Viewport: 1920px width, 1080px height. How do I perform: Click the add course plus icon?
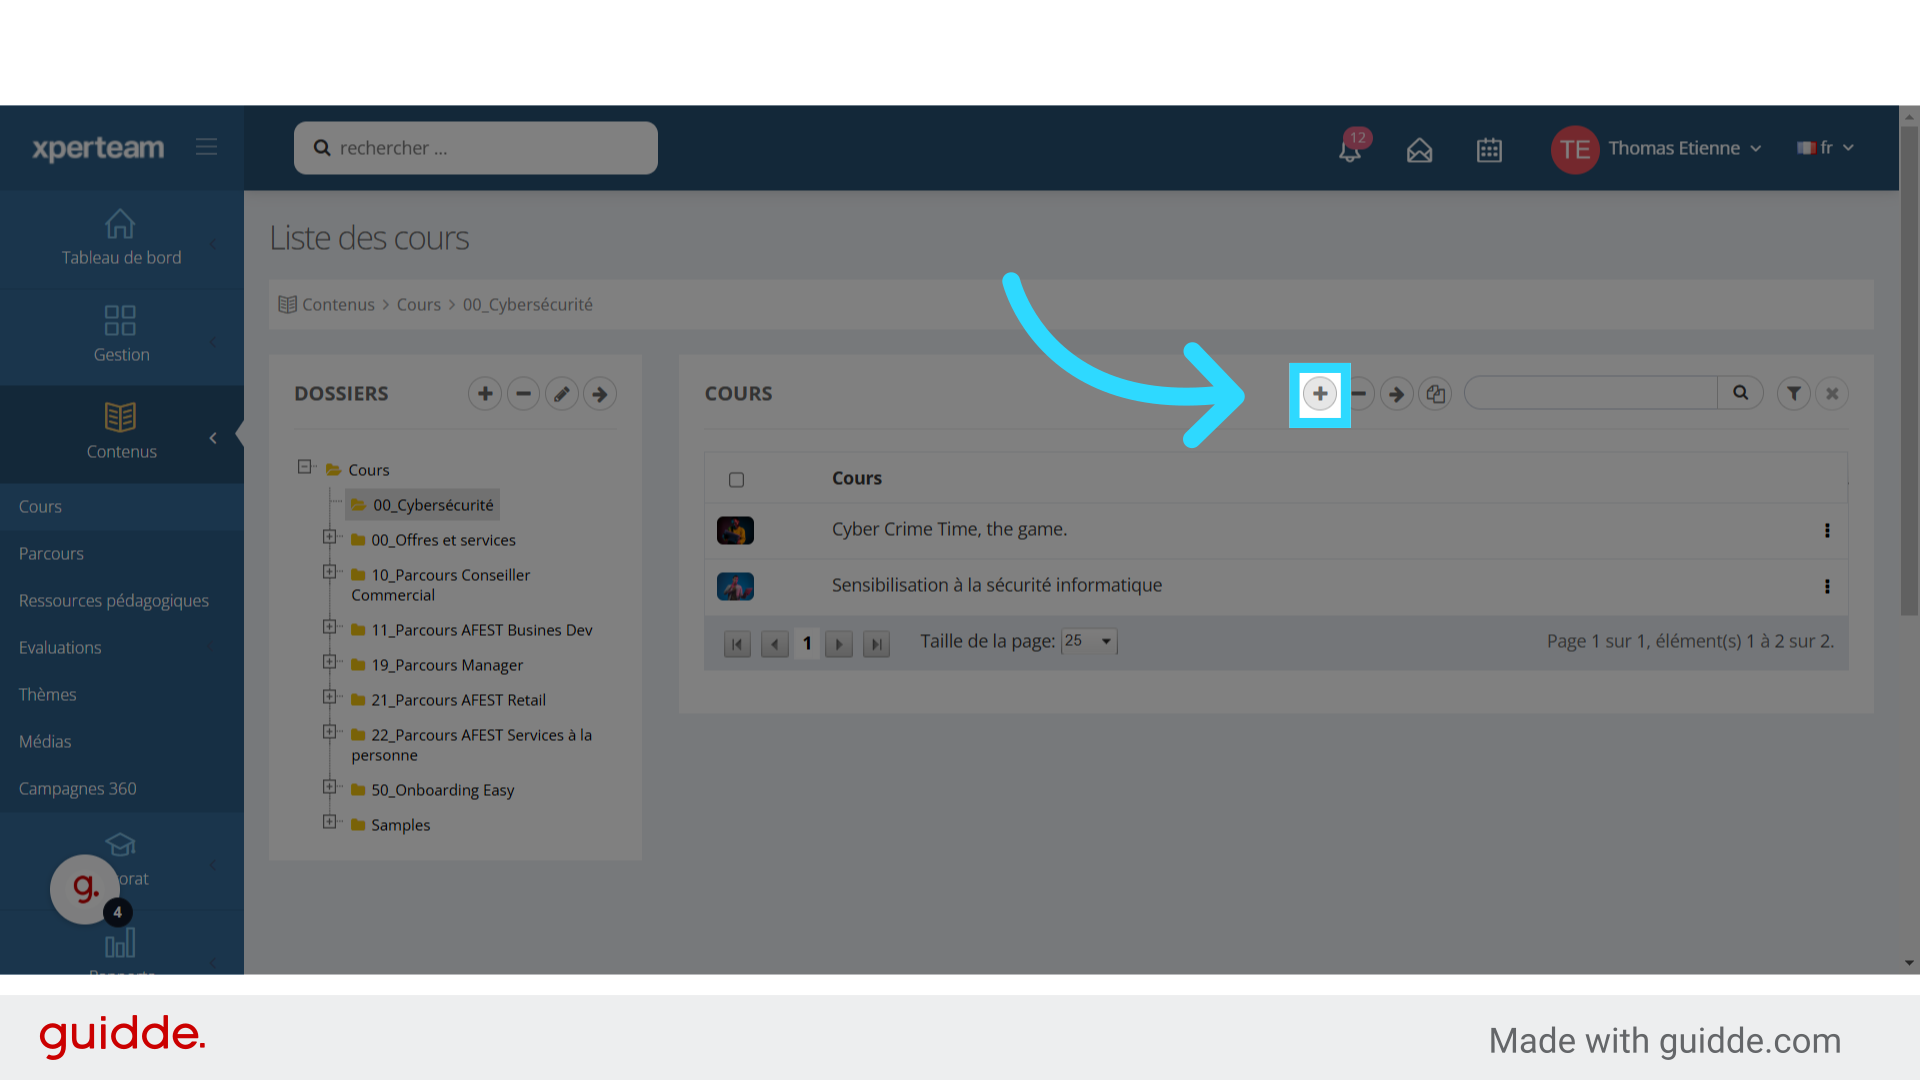(1319, 394)
